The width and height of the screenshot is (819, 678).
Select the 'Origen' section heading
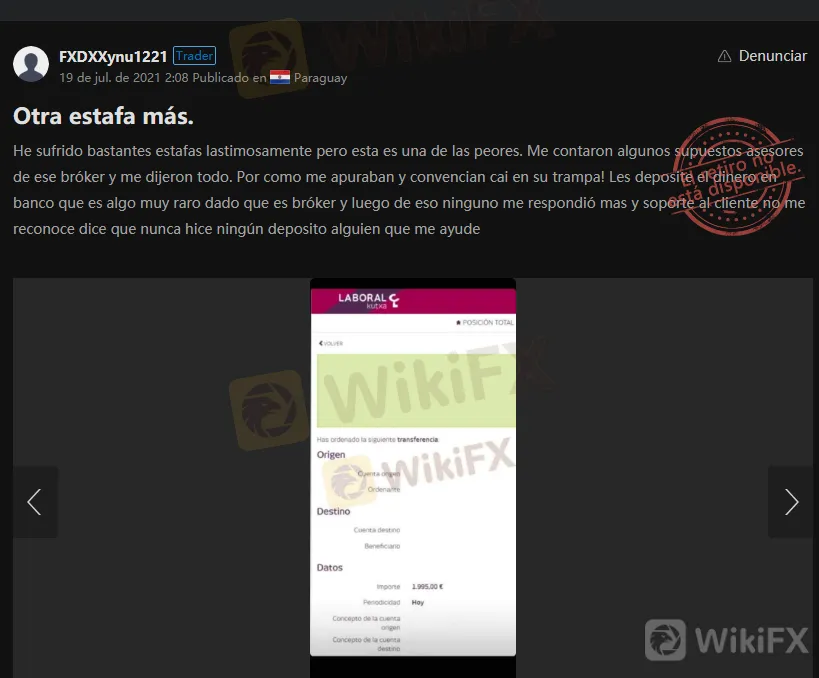pyautogui.click(x=331, y=454)
